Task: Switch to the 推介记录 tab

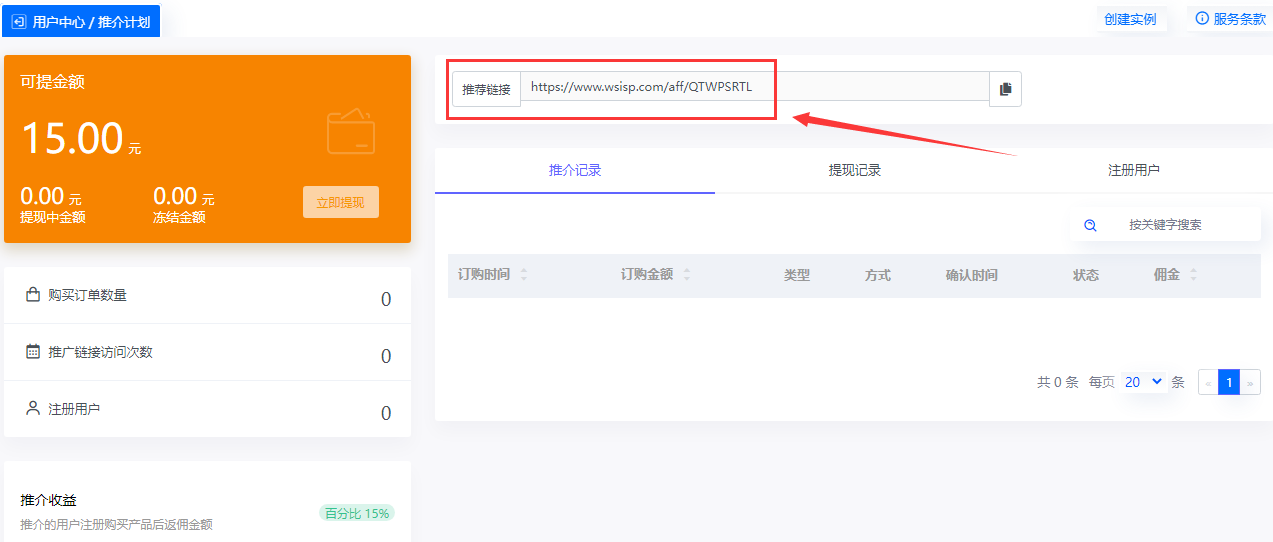Action: (575, 170)
